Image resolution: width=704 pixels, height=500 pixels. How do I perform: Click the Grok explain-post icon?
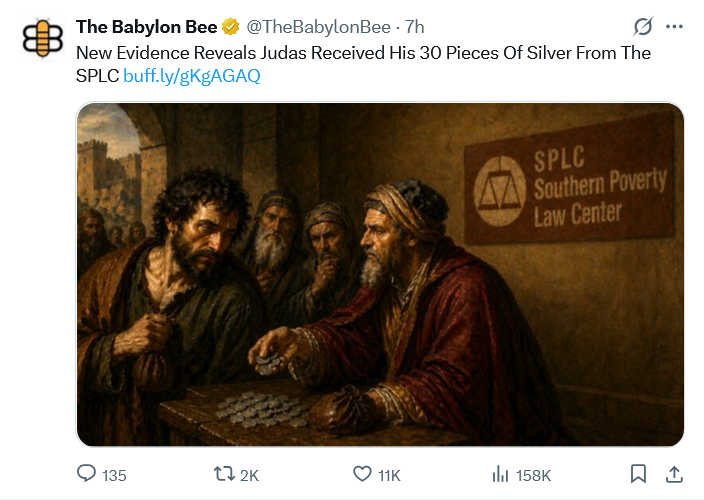(646, 27)
